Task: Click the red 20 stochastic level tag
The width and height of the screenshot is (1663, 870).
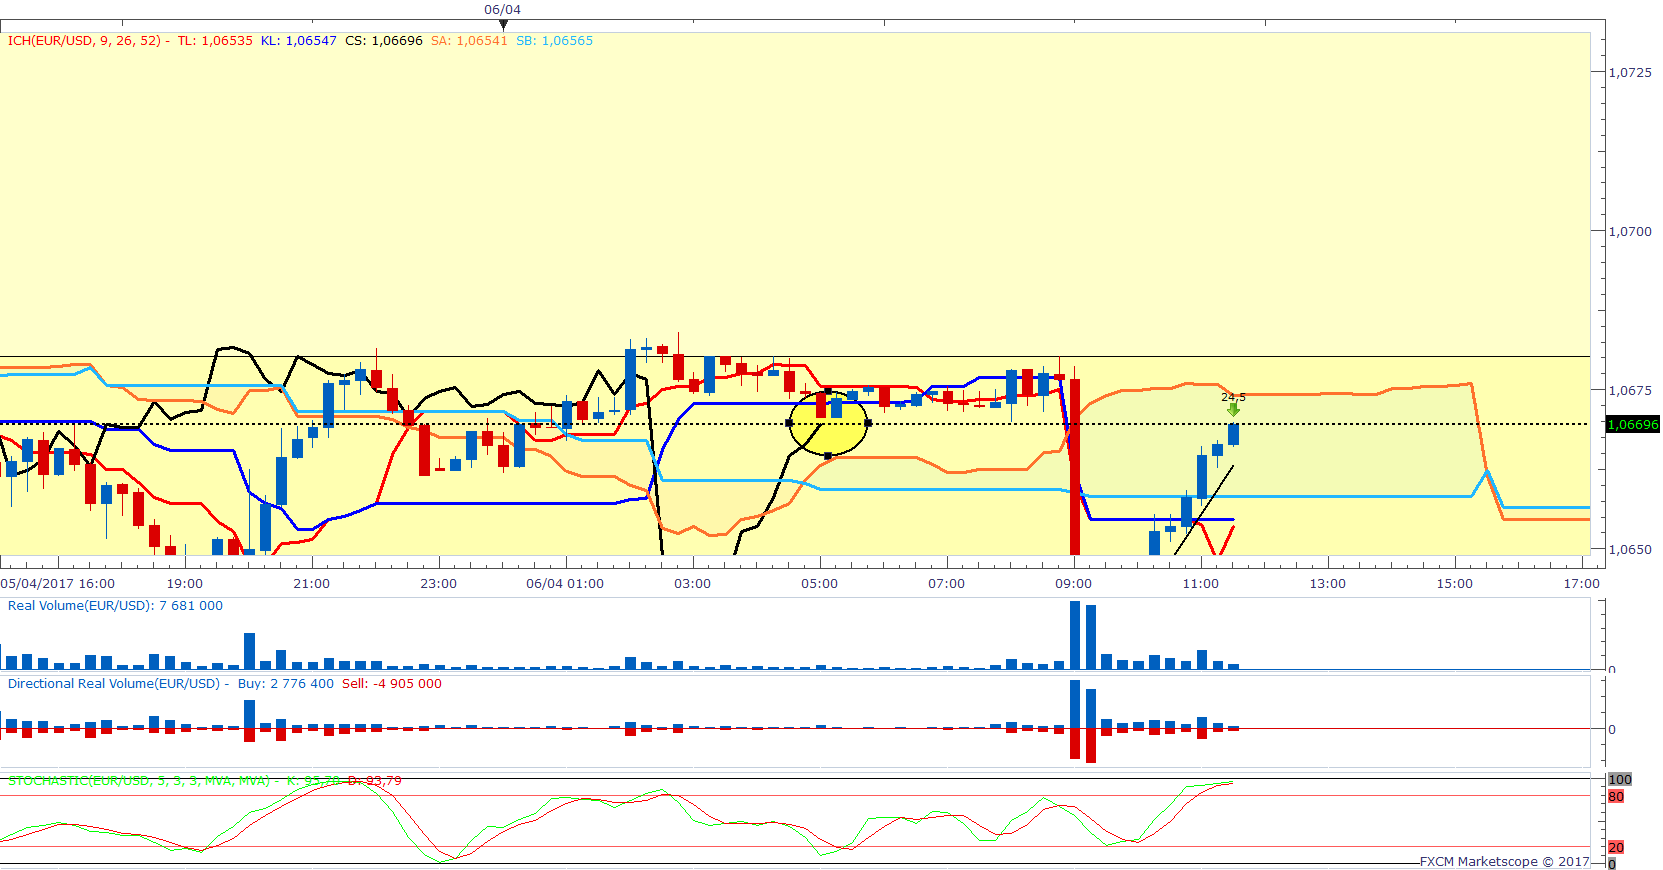Action: point(1616,847)
